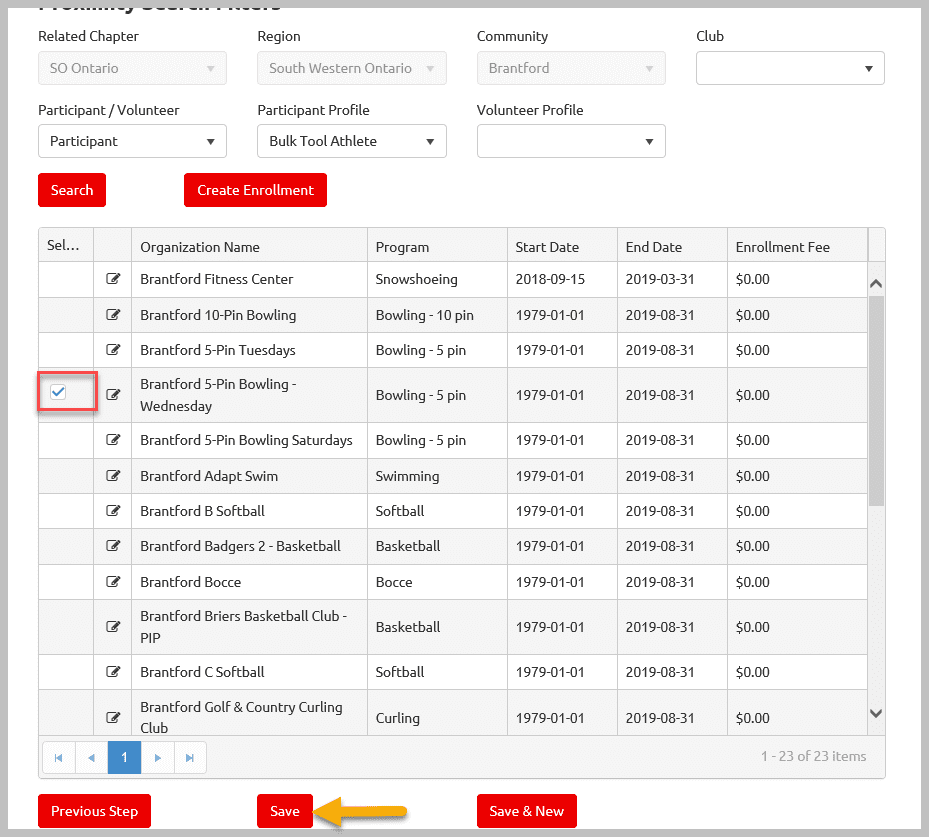
Task: Open edit for Brantford 5-Pin Bowling - Wednesday
Action: pos(113,395)
